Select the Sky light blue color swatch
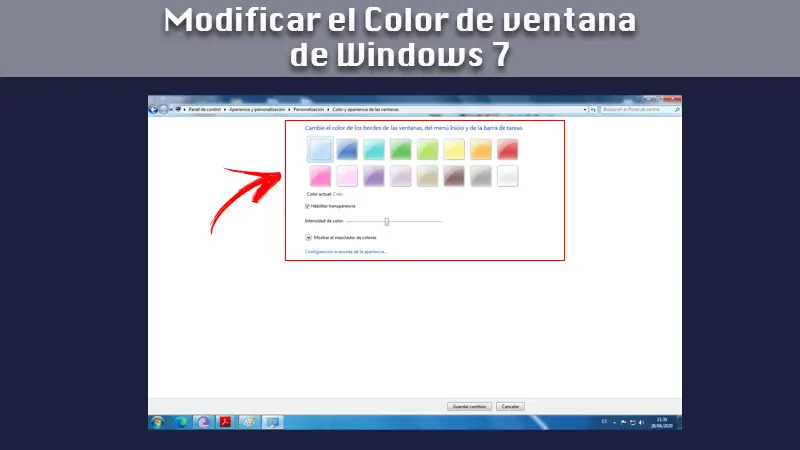The width and height of the screenshot is (800, 450). click(x=320, y=149)
